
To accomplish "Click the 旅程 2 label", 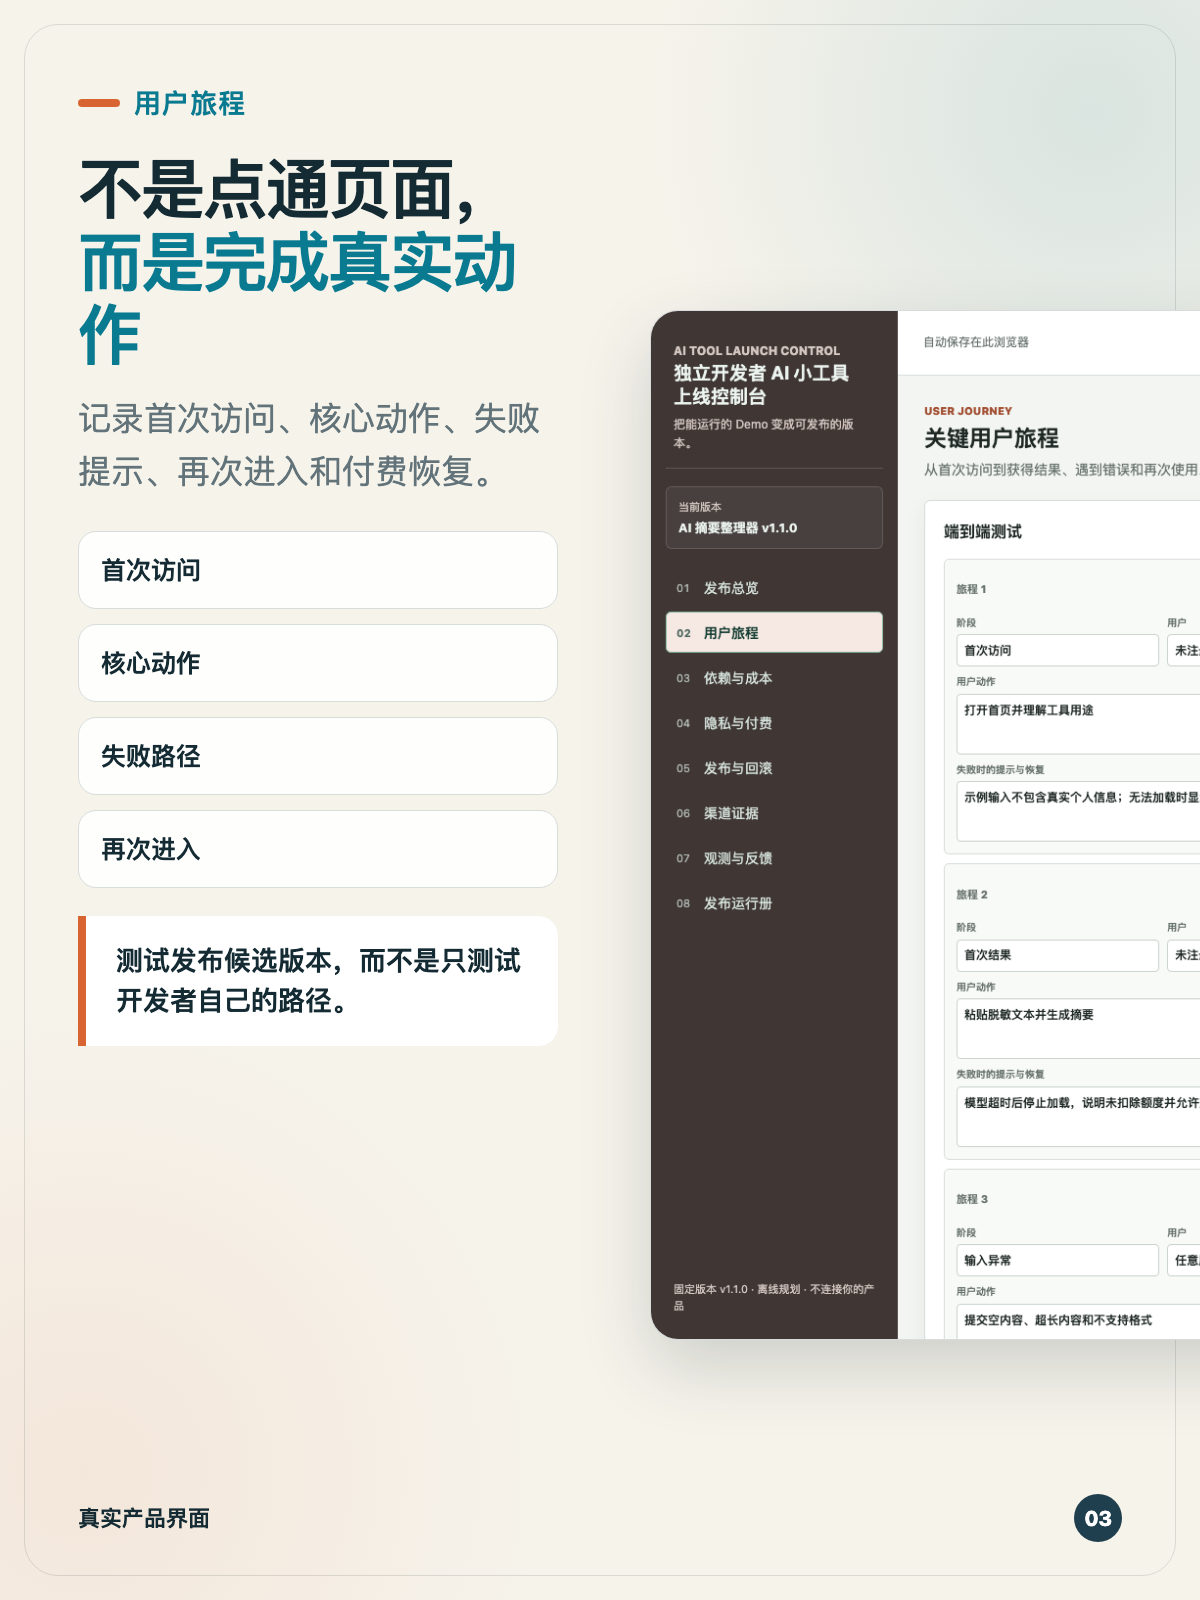I will [x=972, y=894].
